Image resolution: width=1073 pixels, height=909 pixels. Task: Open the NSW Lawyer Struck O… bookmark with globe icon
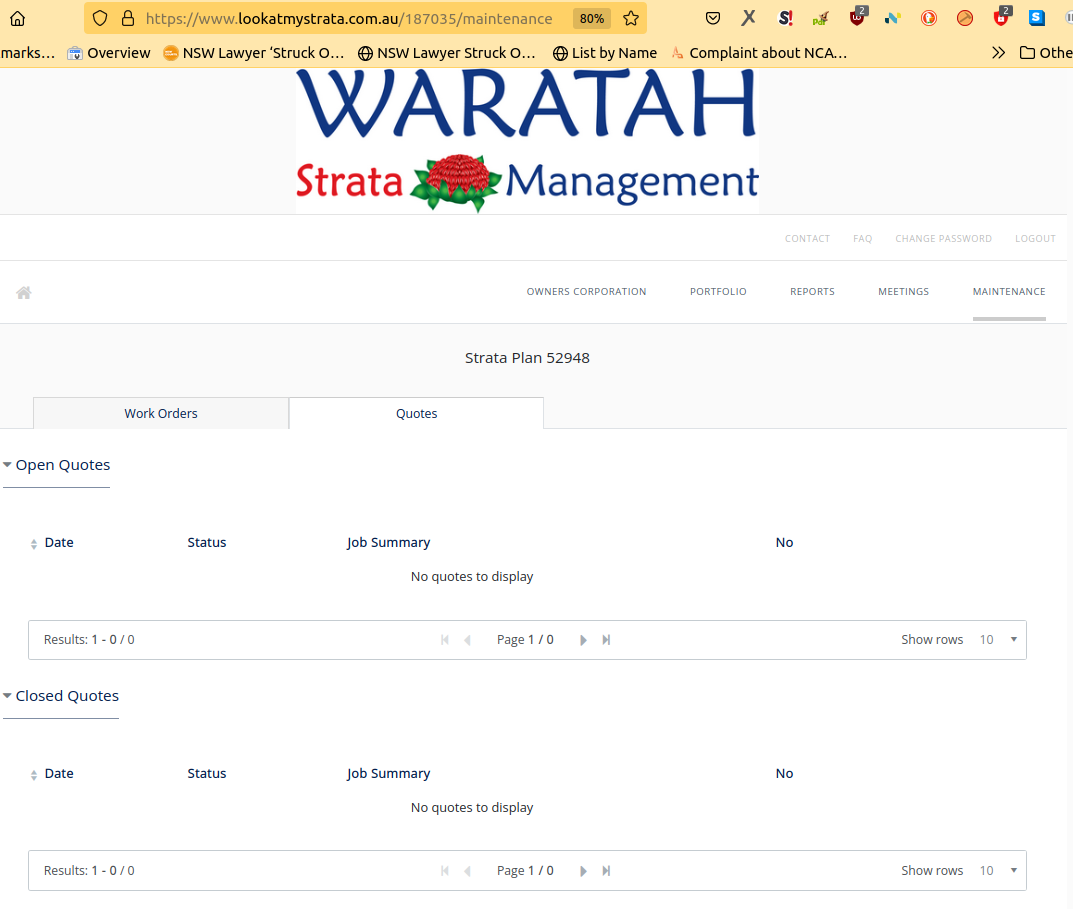coord(447,53)
